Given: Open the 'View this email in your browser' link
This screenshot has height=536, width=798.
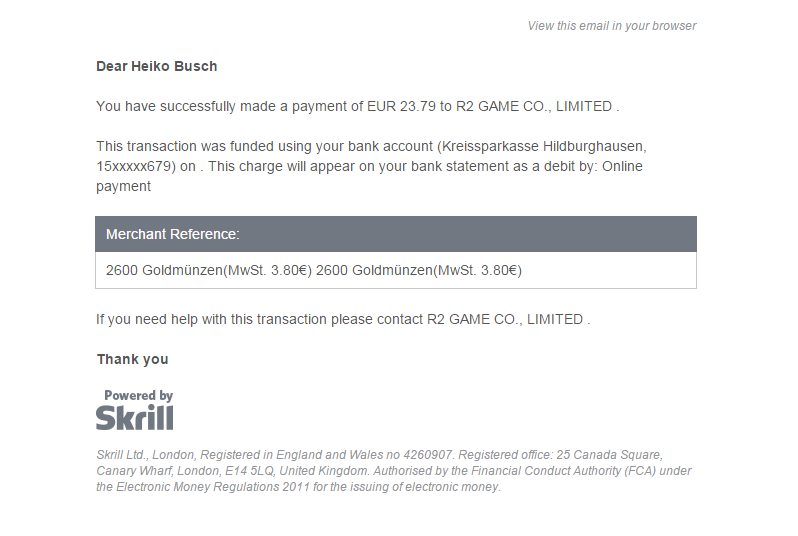Looking at the screenshot, I should [x=611, y=26].
